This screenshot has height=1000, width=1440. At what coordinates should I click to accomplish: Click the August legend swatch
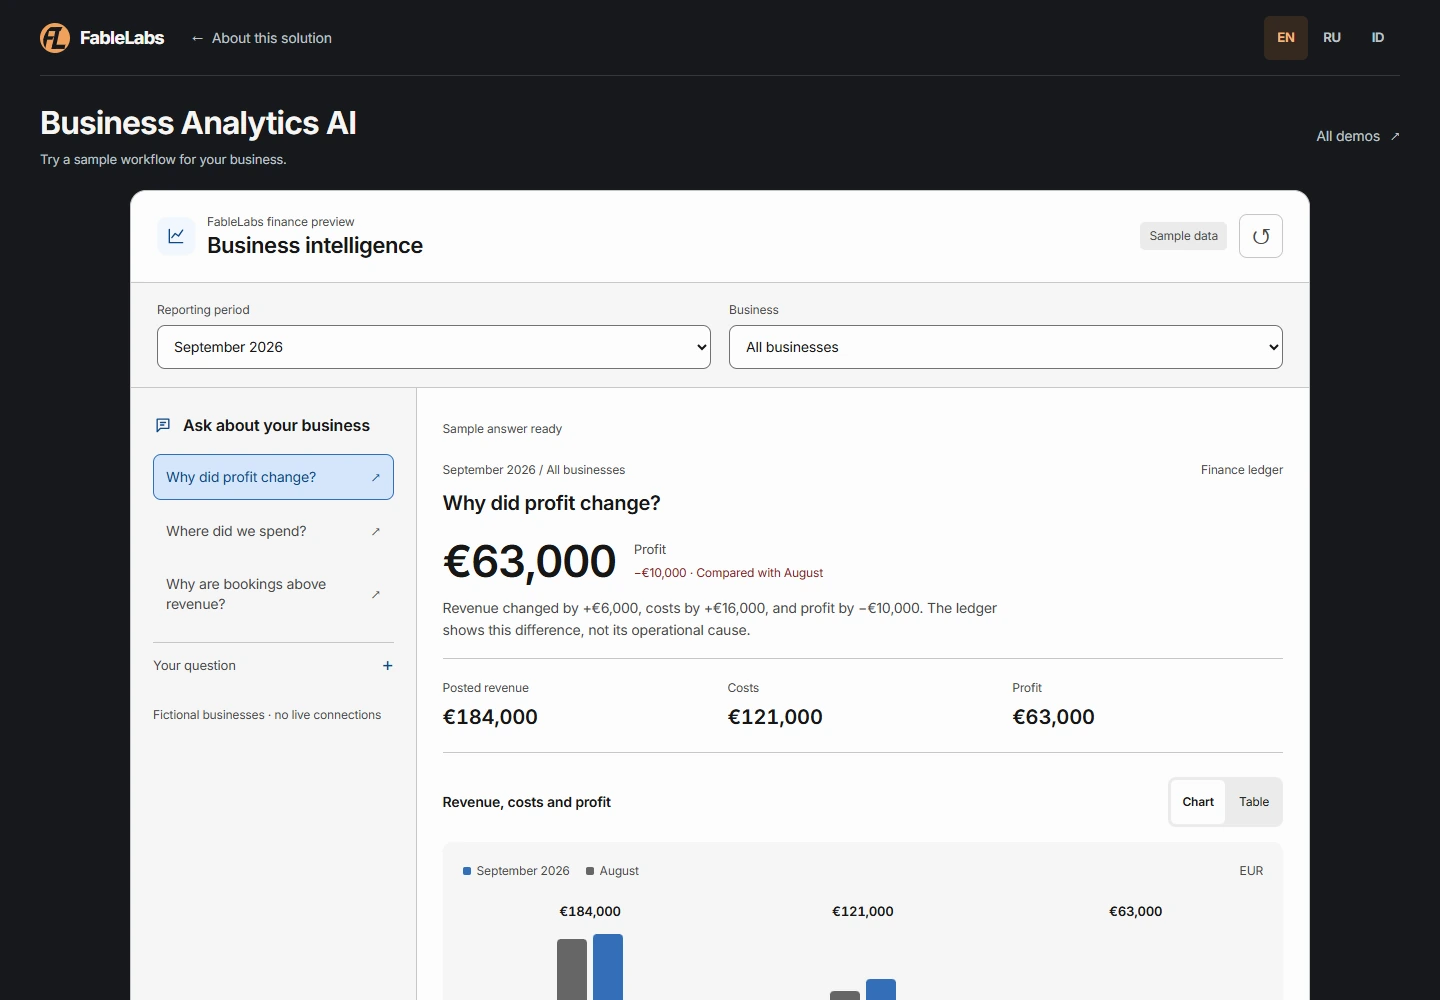(x=590, y=871)
